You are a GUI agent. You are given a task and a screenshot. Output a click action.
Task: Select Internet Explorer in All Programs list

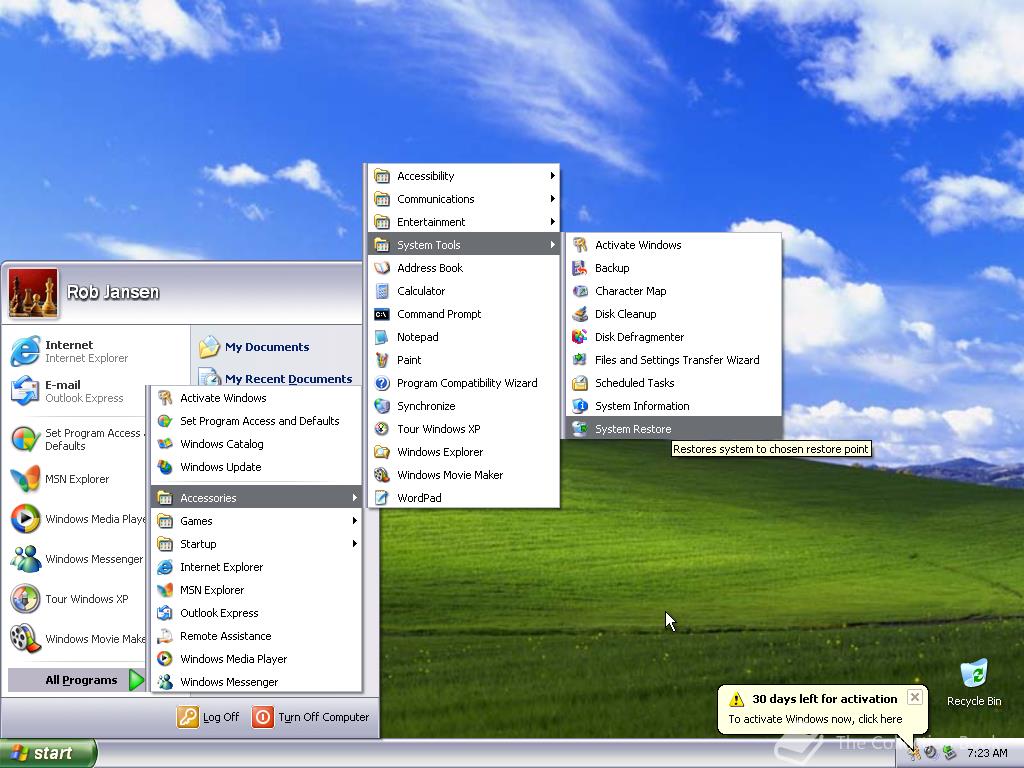[x=257, y=567]
